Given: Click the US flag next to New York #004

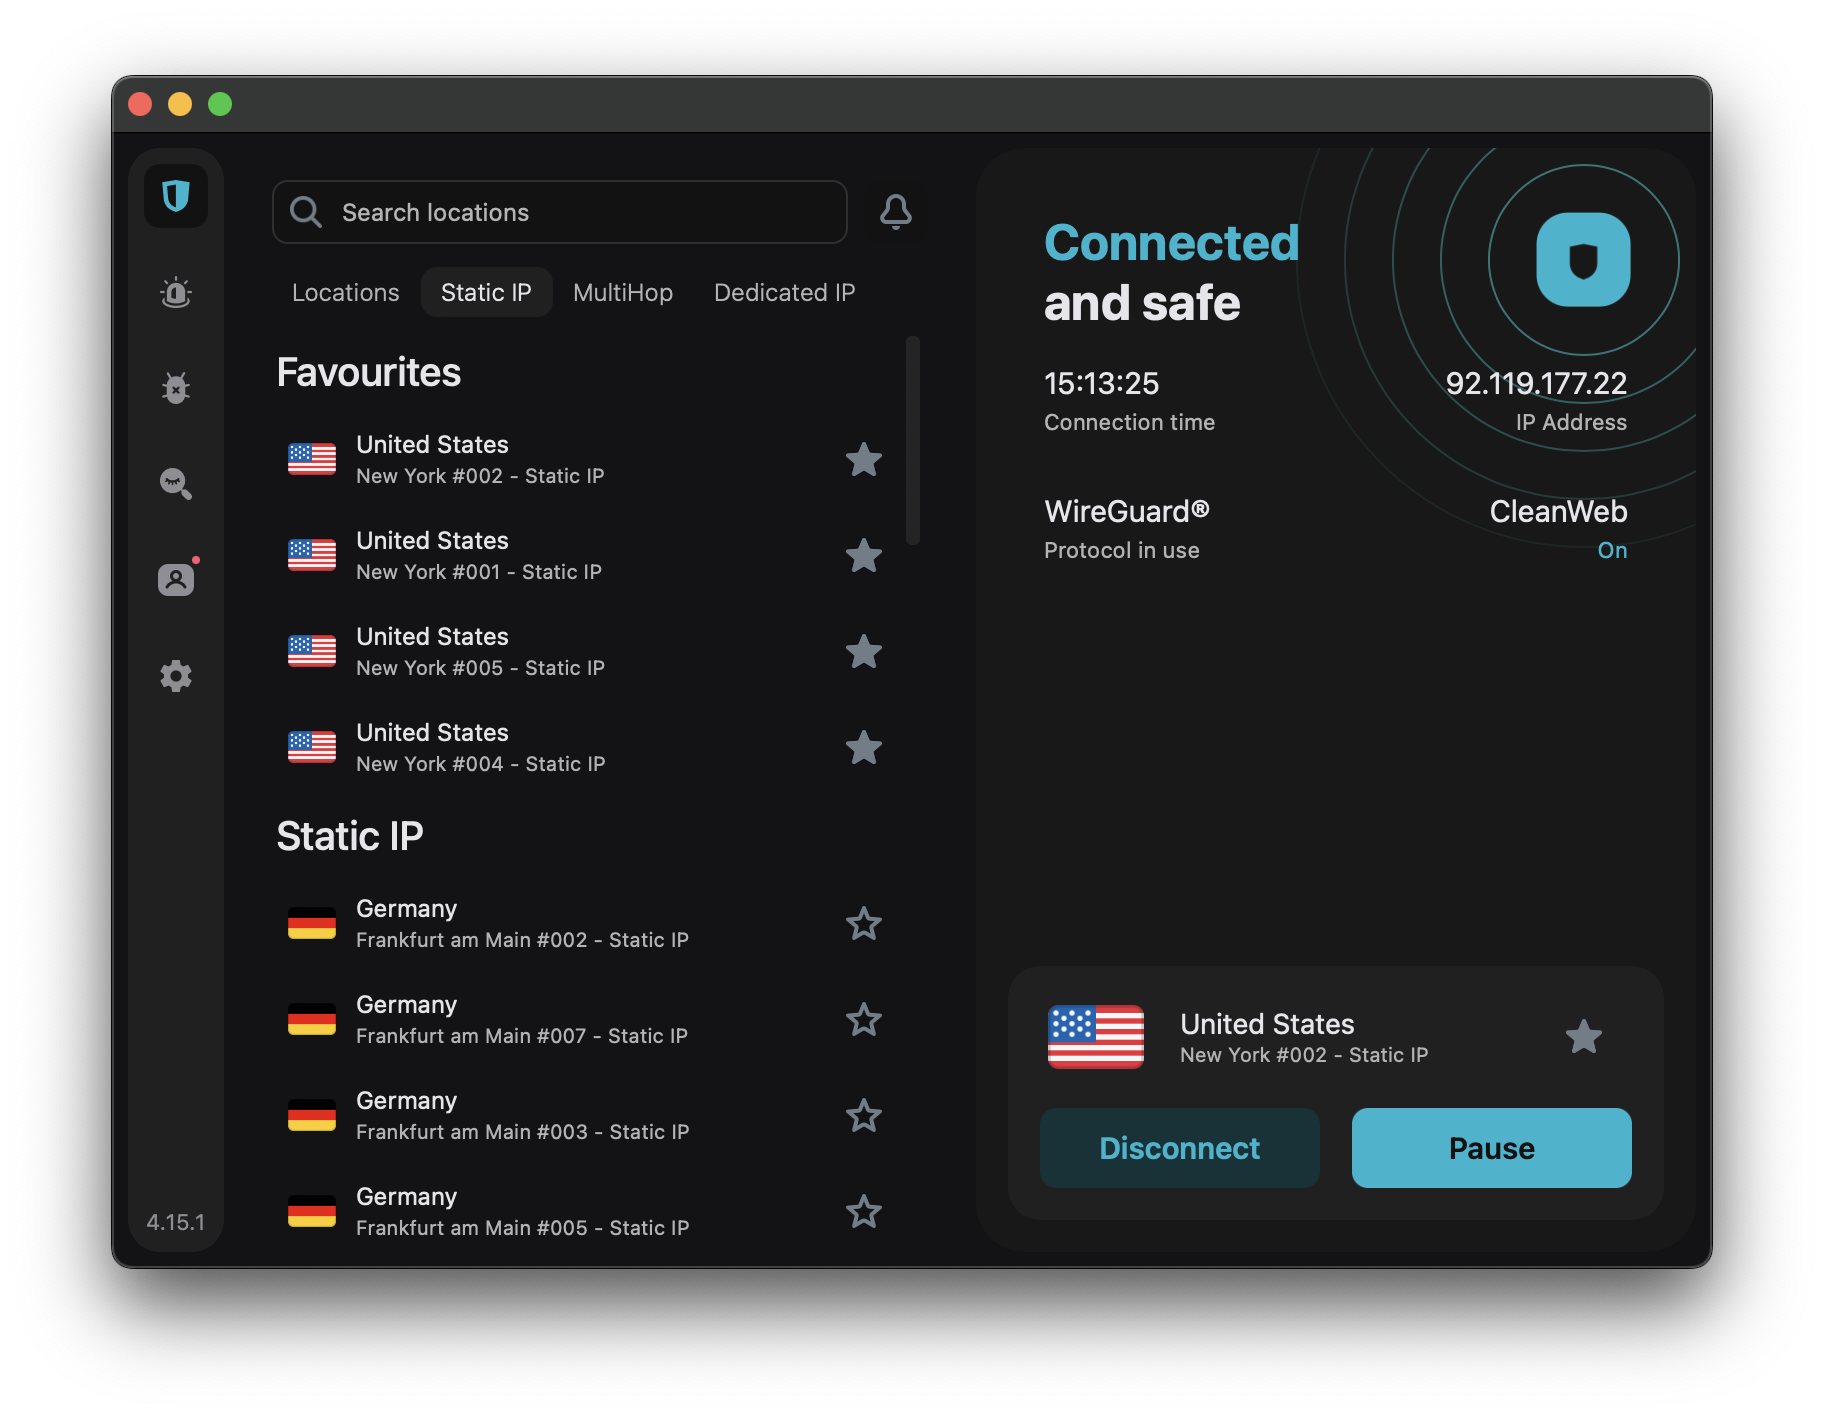Looking at the screenshot, I should click(312, 747).
